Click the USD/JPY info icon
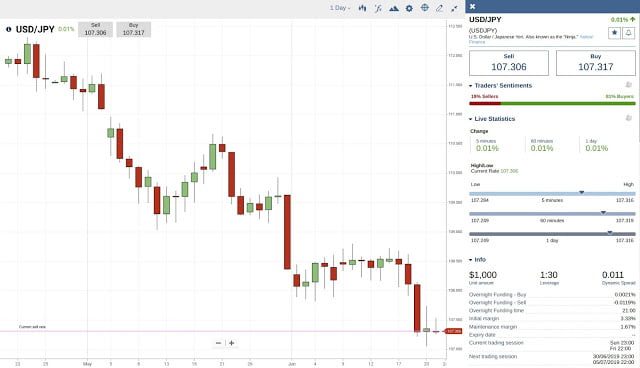This screenshot has height=368, width=640. pyautogui.click(x=8, y=29)
